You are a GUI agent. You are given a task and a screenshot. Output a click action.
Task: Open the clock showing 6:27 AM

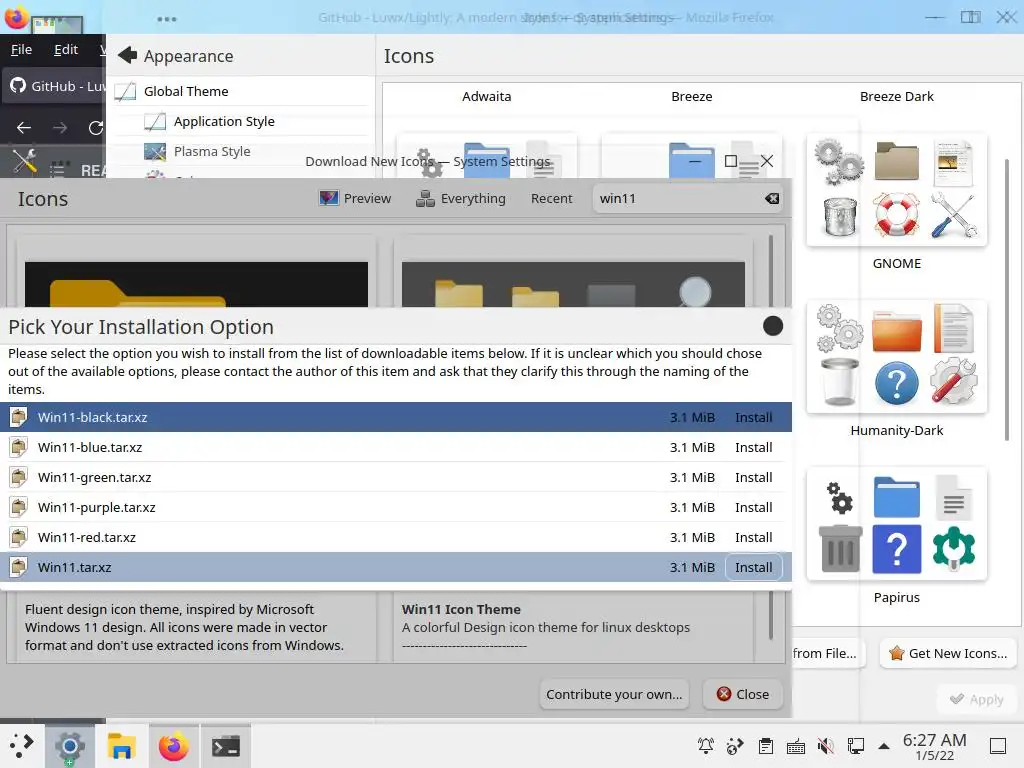pos(935,746)
